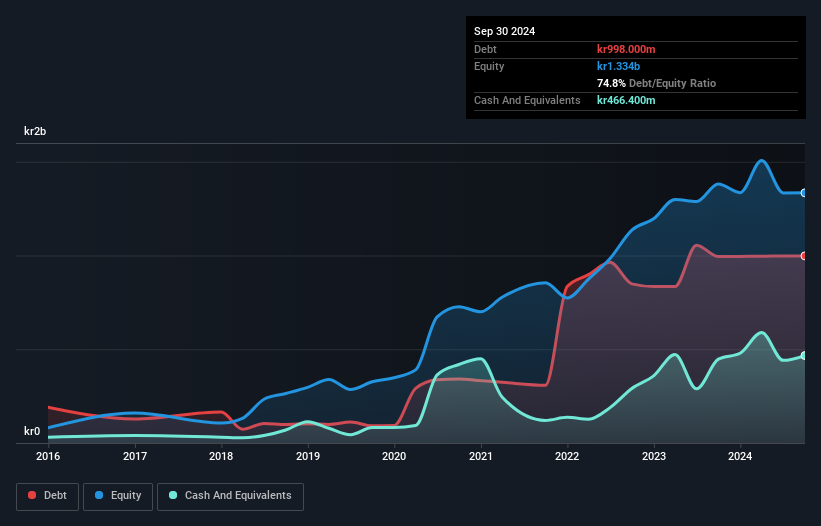Select the Debt end-point marker on chart
This screenshot has width=821, height=526.
tap(804, 256)
